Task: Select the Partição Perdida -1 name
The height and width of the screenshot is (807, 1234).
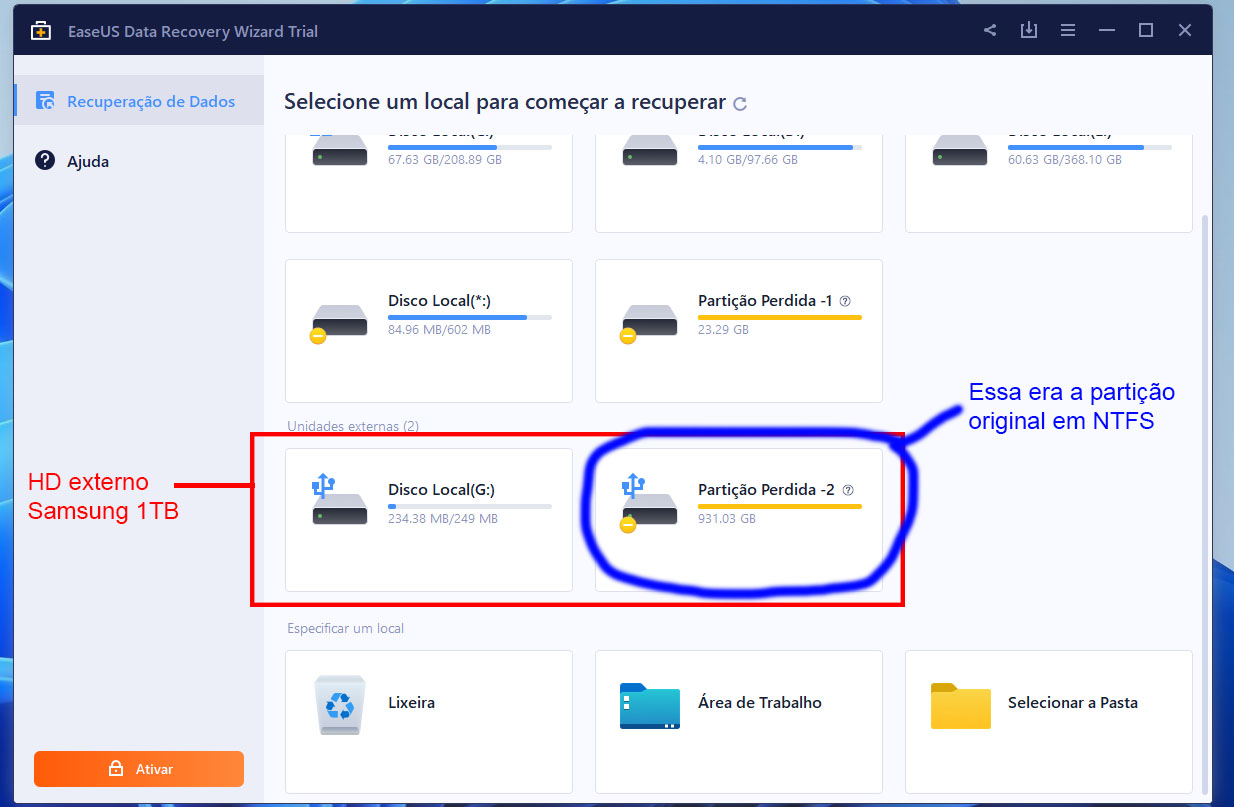Action: (766, 301)
